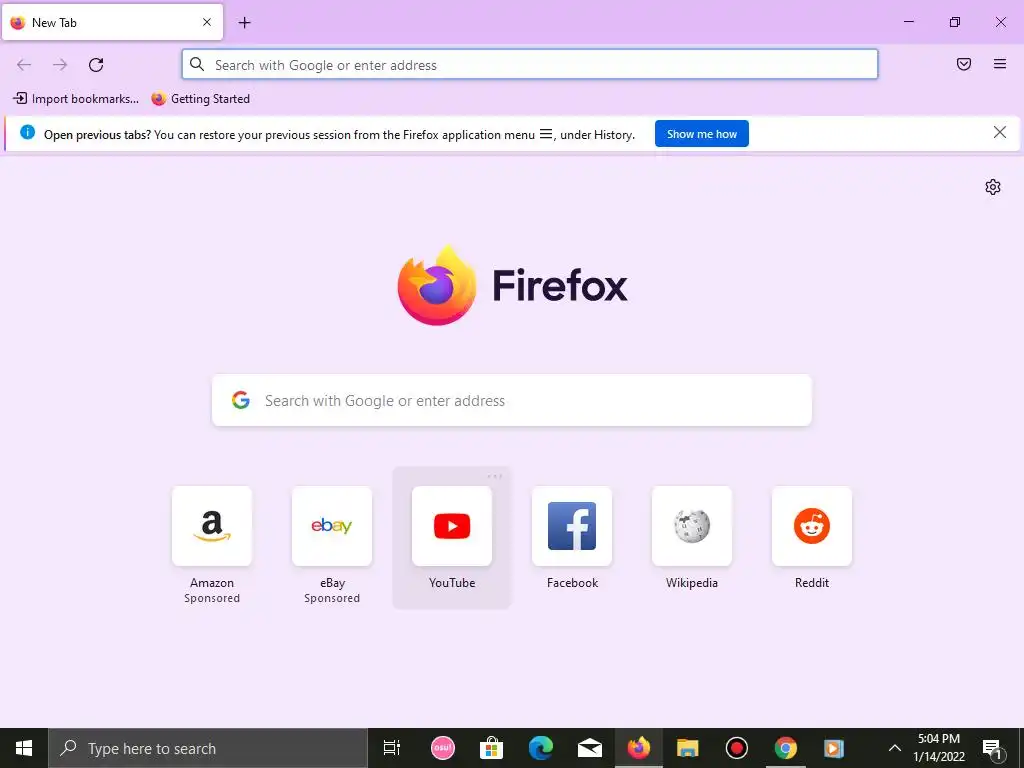Open the Wikipedia shortcut tile
1024x768 pixels.
[692, 526]
